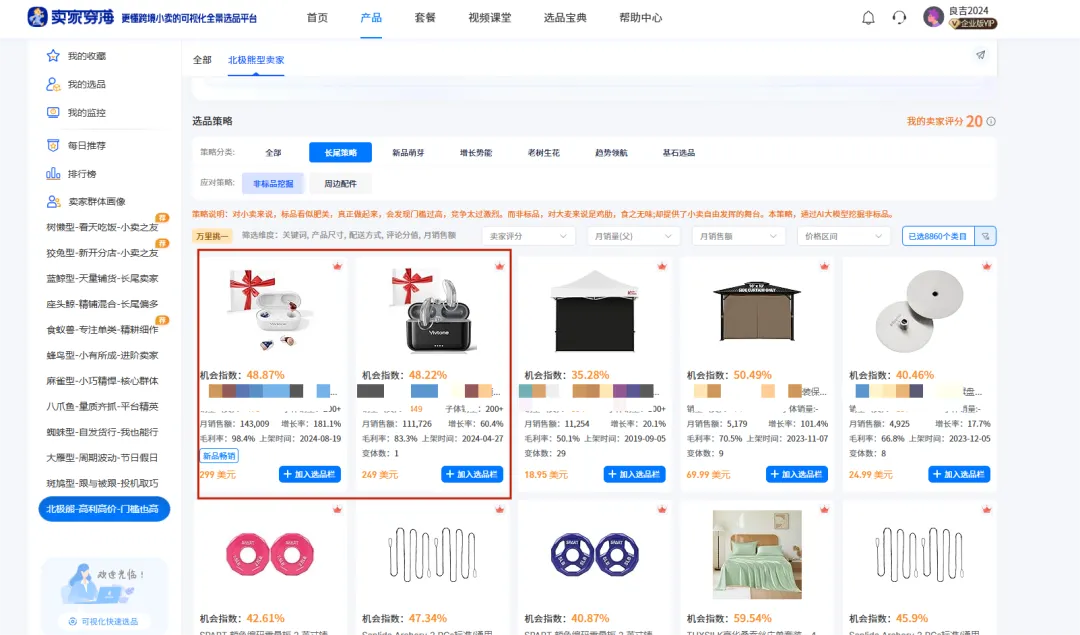1080x635 pixels.
Task: Click the crown icon on the 47.34% card
Action: coord(499,510)
